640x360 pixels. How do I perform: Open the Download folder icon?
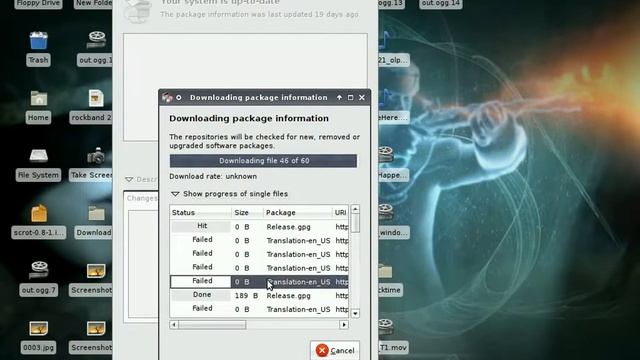tap(96, 213)
